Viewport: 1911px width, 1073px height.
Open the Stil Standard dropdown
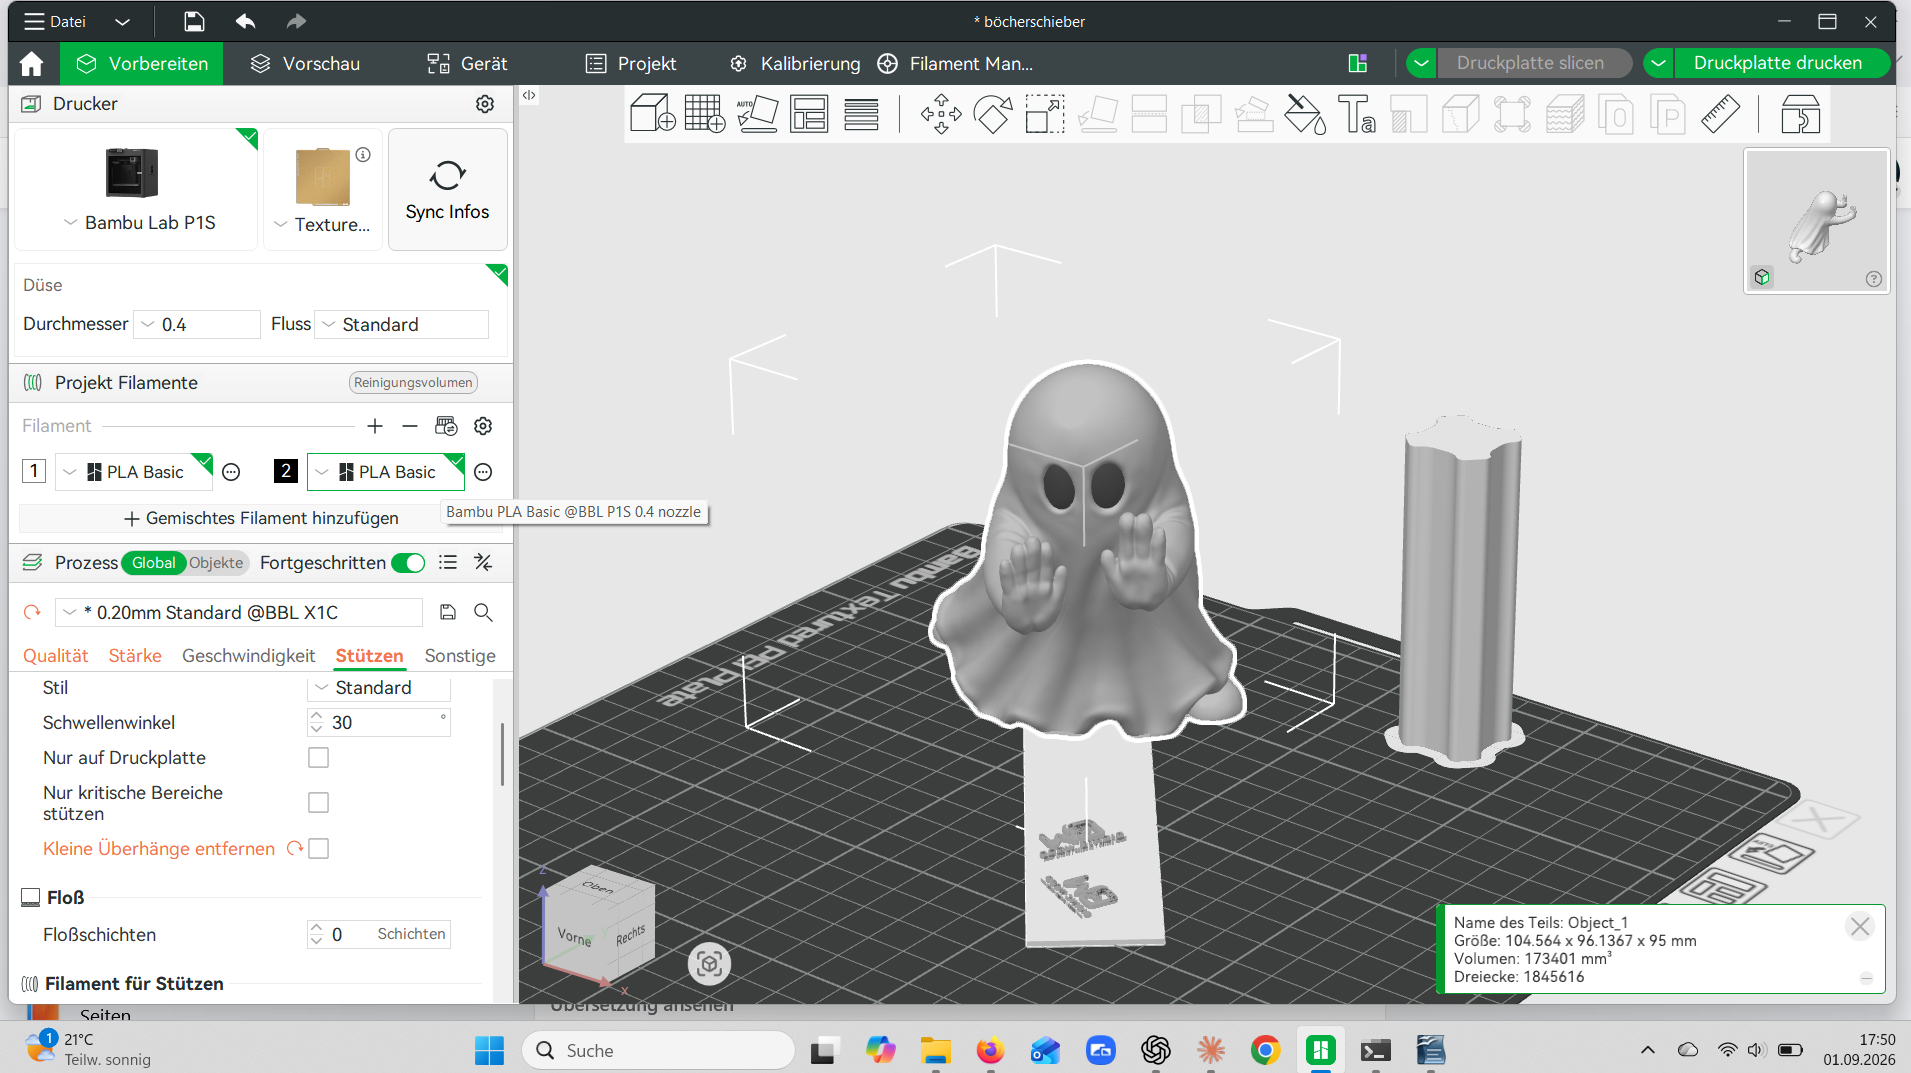click(379, 688)
